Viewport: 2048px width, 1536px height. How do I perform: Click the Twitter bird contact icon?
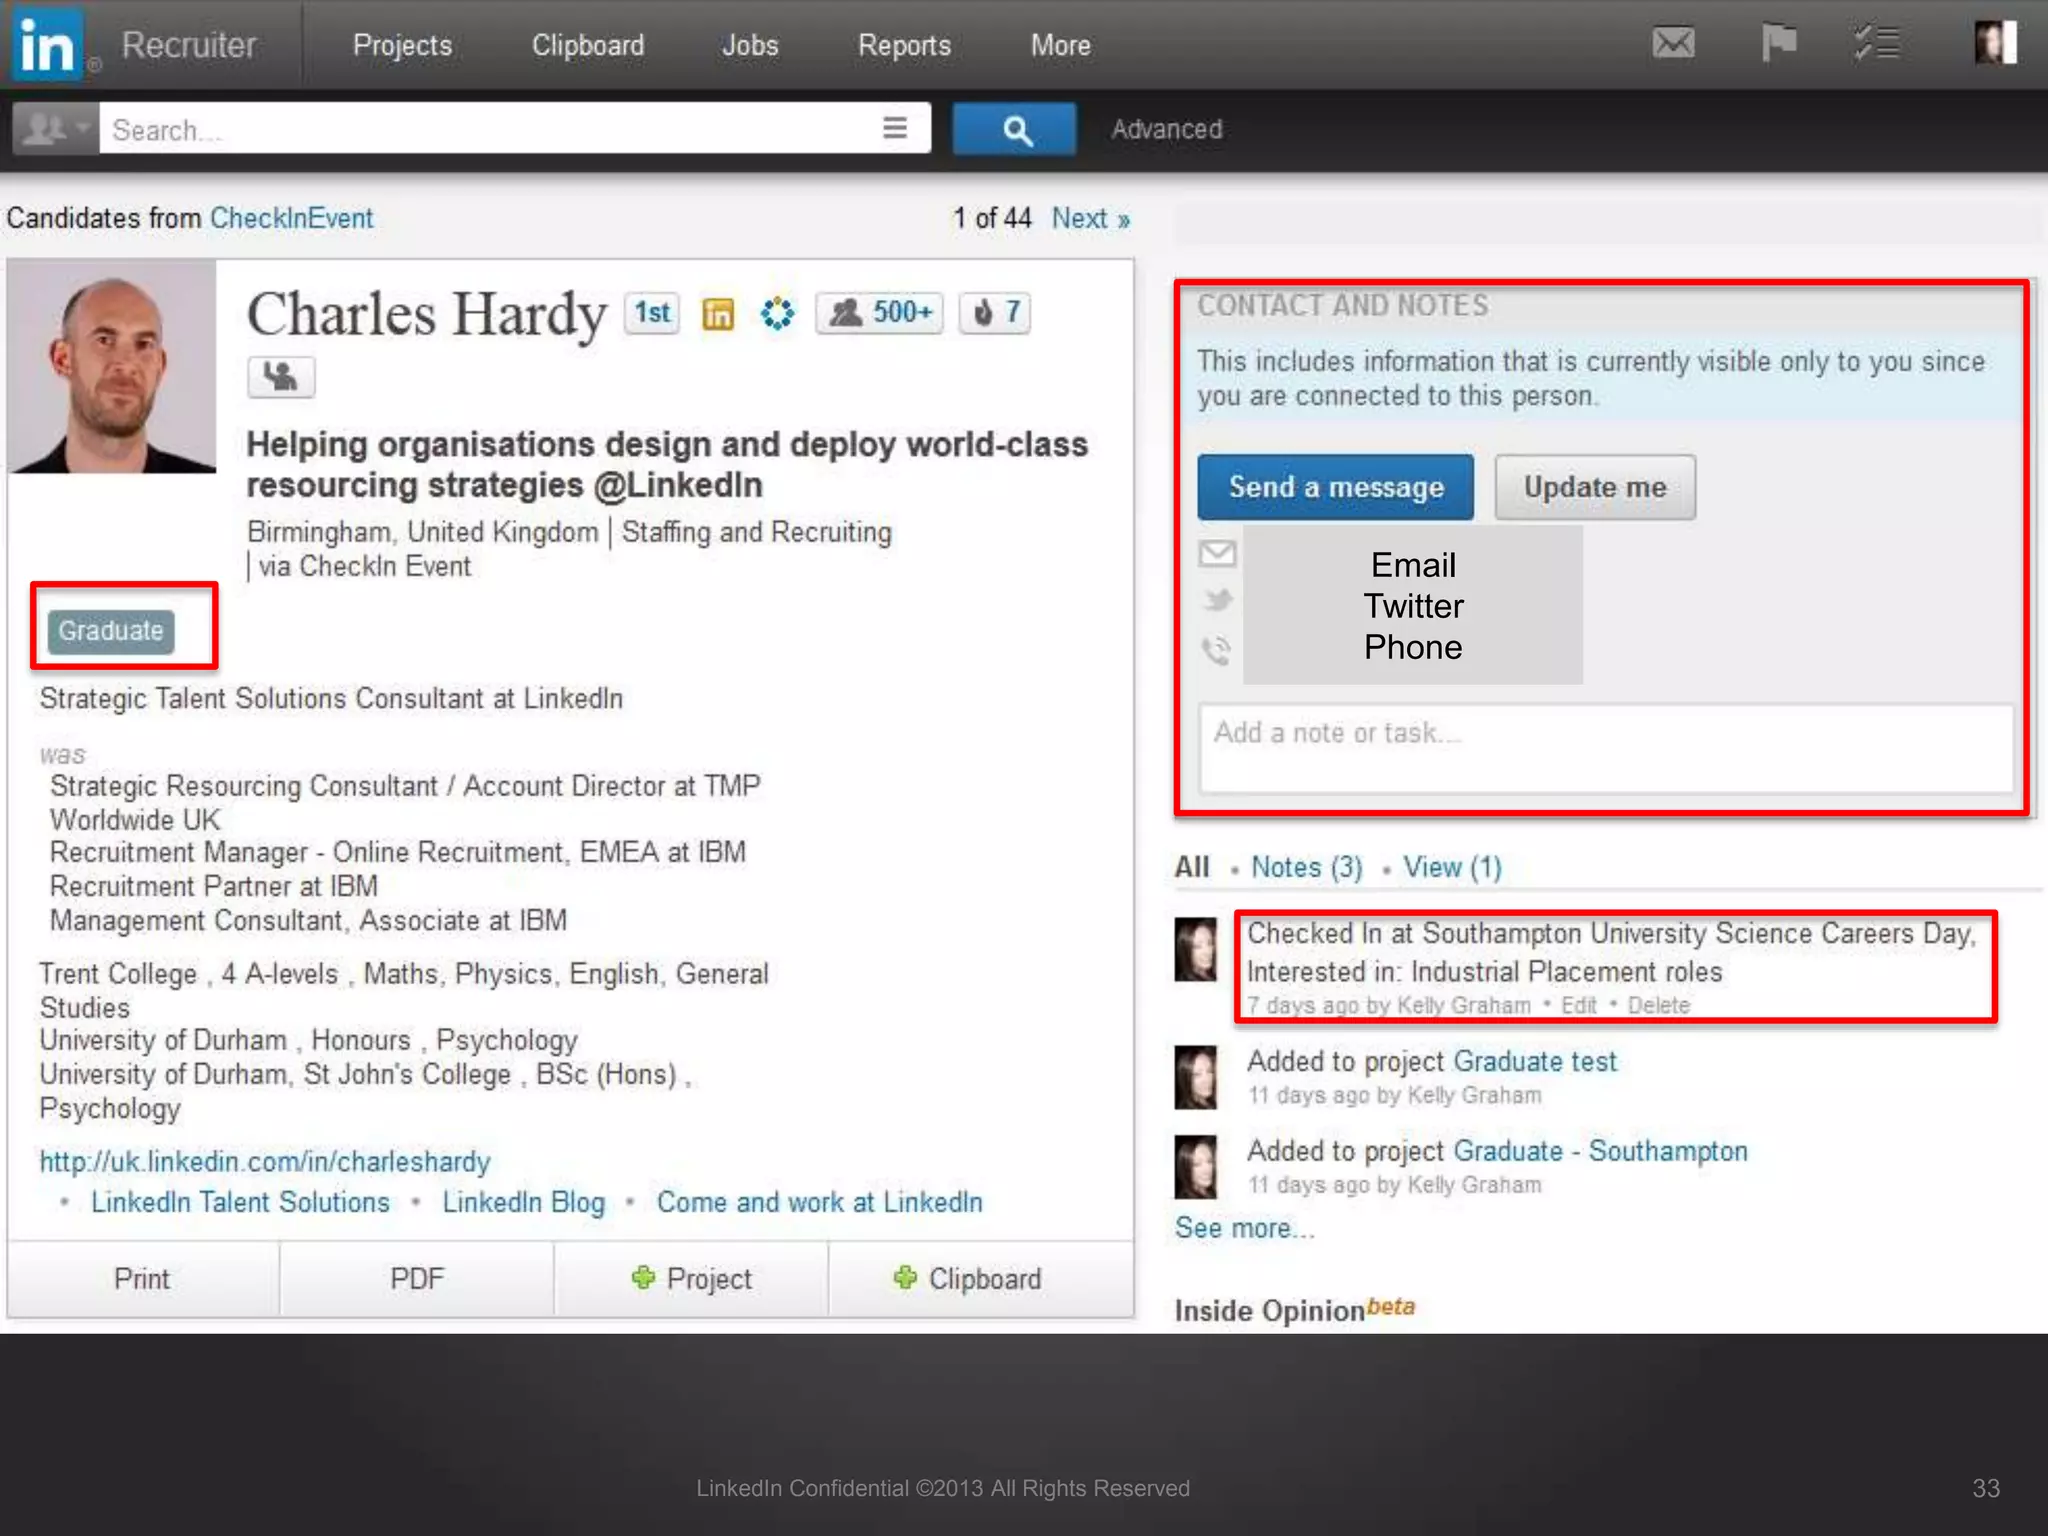tap(1218, 600)
